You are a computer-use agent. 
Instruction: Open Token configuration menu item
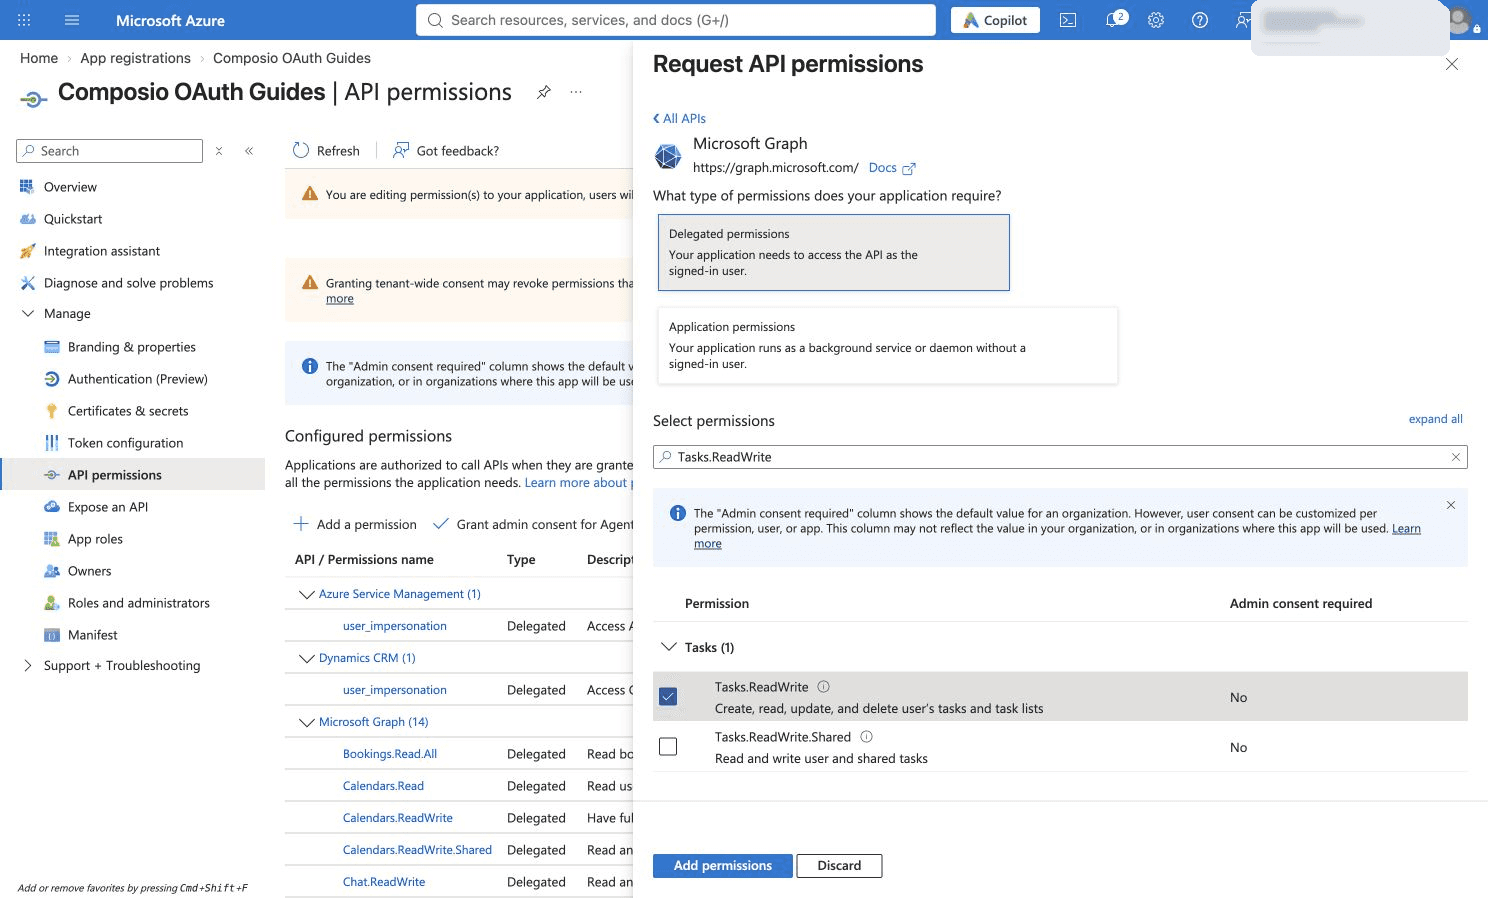point(125,443)
